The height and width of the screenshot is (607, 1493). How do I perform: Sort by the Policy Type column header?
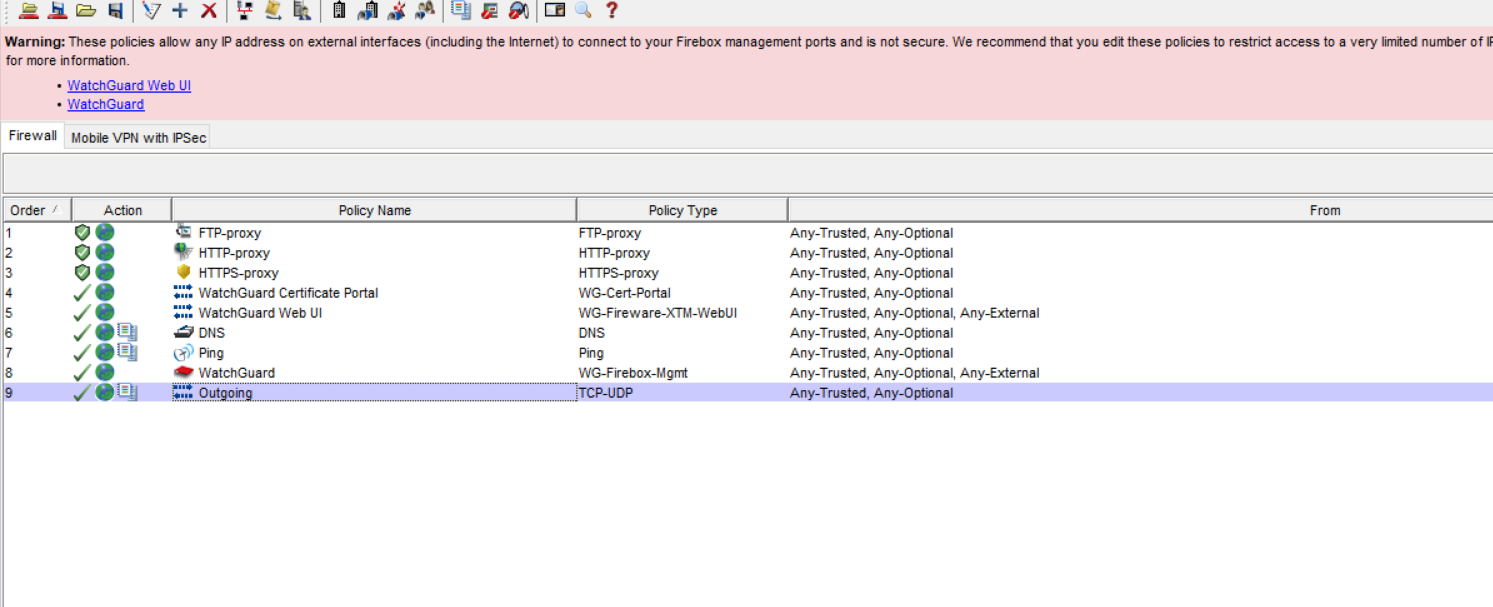(682, 210)
